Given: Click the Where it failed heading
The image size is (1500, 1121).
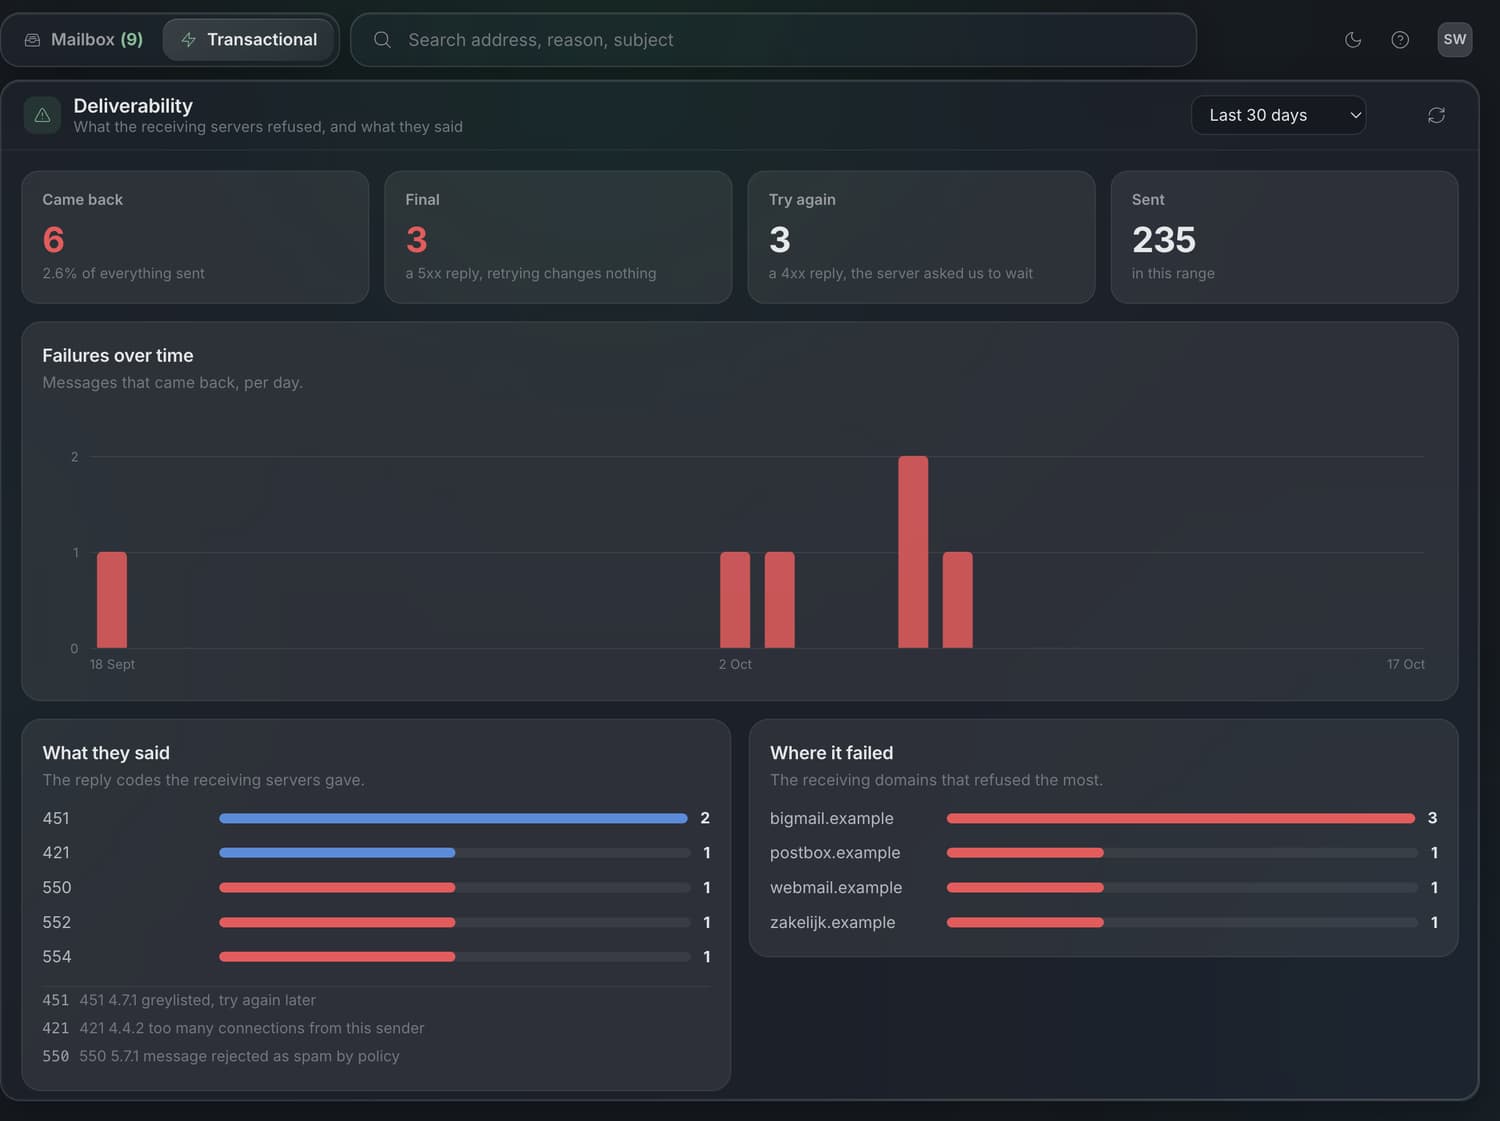Looking at the screenshot, I should point(832,753).
